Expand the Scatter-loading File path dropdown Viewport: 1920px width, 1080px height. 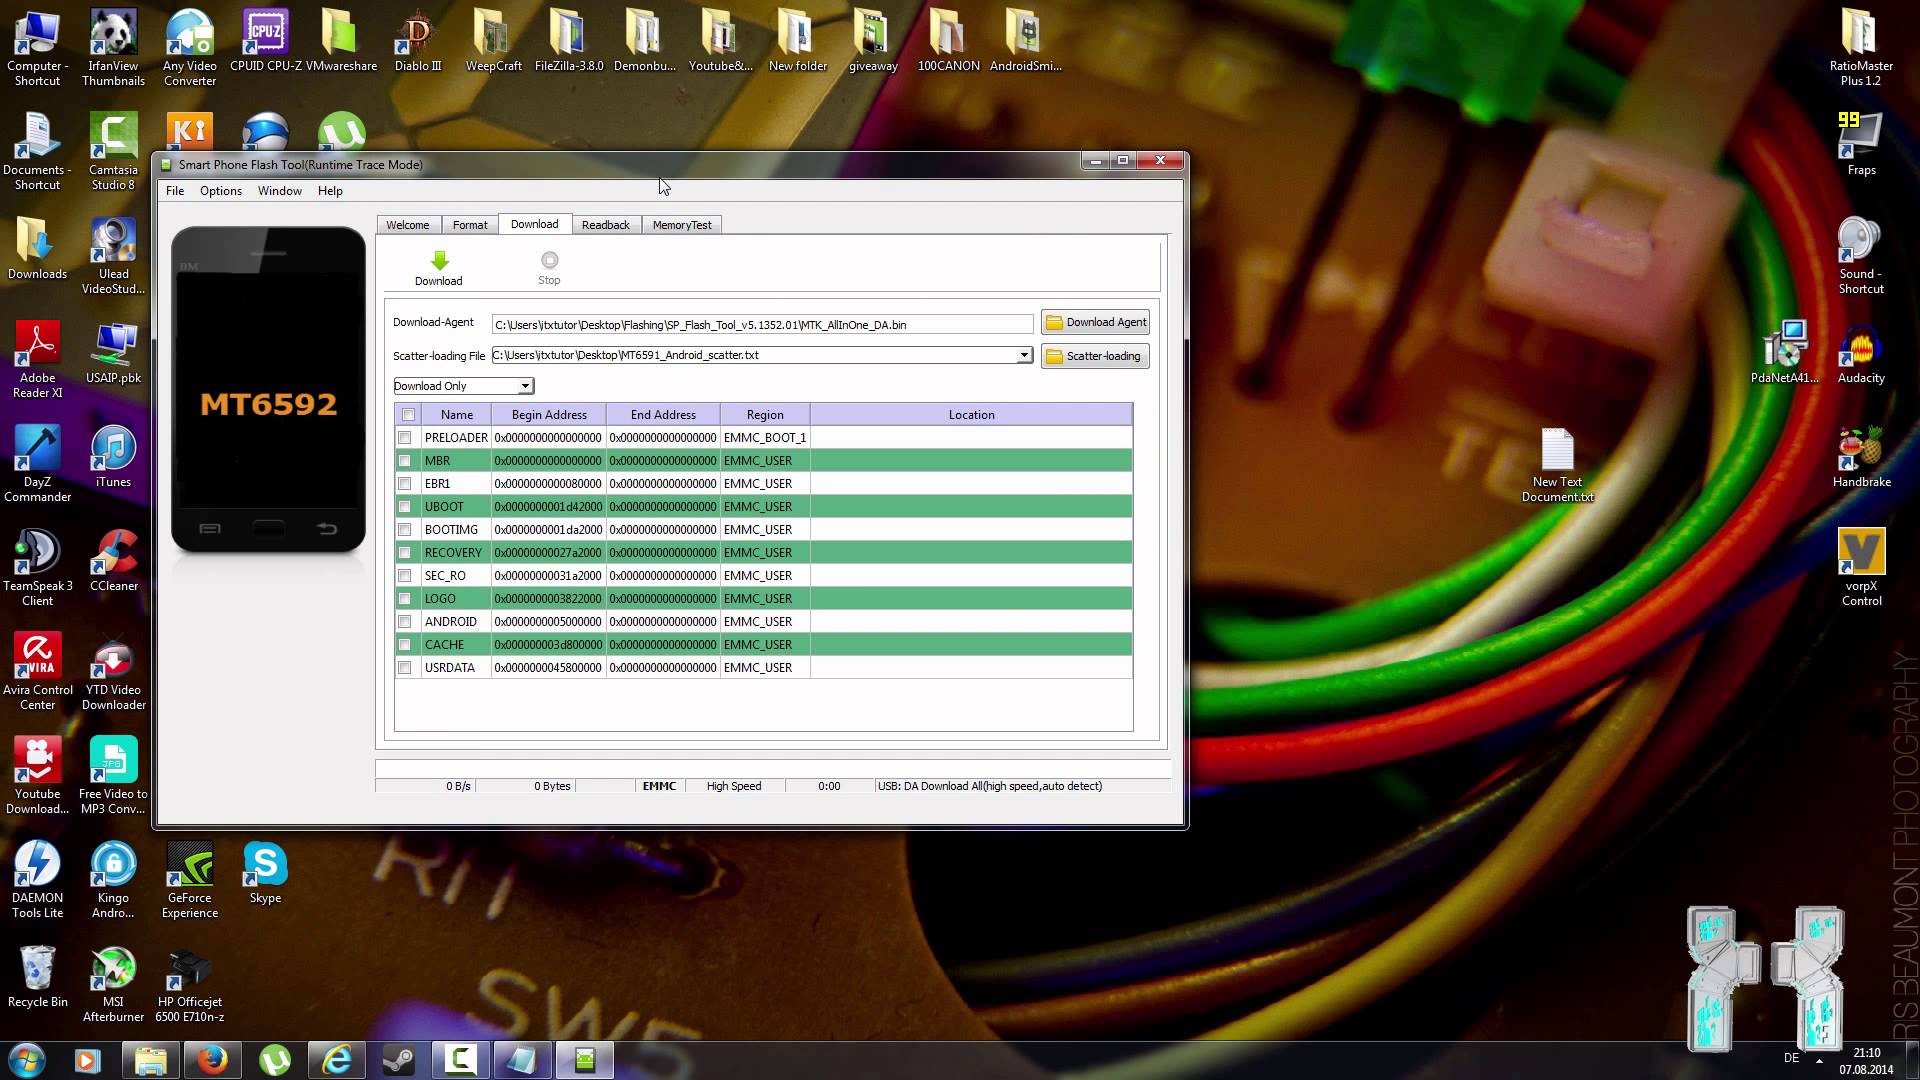[x=1024, y=355]
